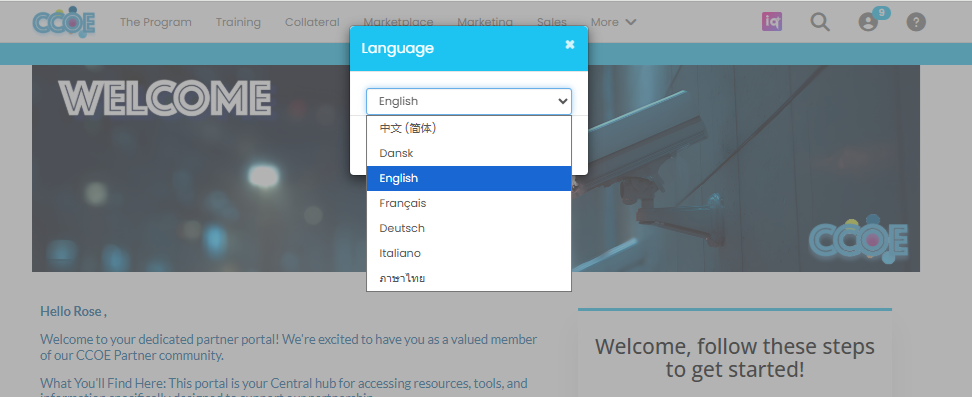
Task: Select Dansk from the language list
Action: pyautogui.click(x=469, y=153)
